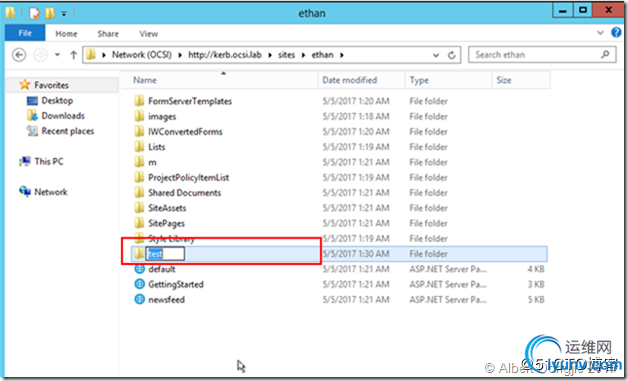Switch to the Home ribbon tab

pyautogui.click(x=66, y=34)
